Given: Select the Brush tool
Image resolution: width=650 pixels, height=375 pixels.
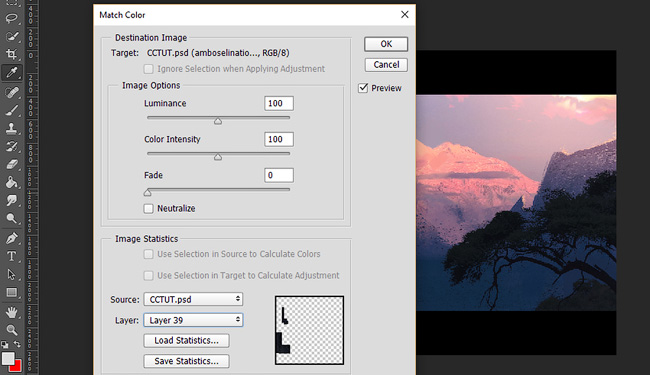Looking at the screenshot, I should tap(12, 110).
